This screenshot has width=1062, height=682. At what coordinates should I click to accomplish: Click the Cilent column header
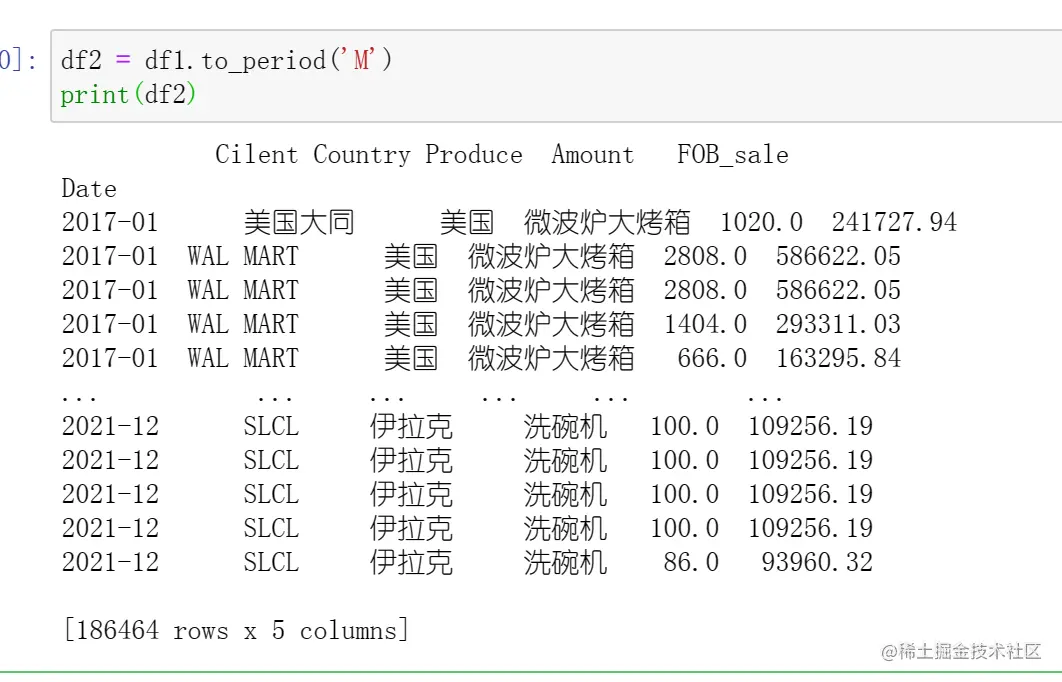[256, 155]
